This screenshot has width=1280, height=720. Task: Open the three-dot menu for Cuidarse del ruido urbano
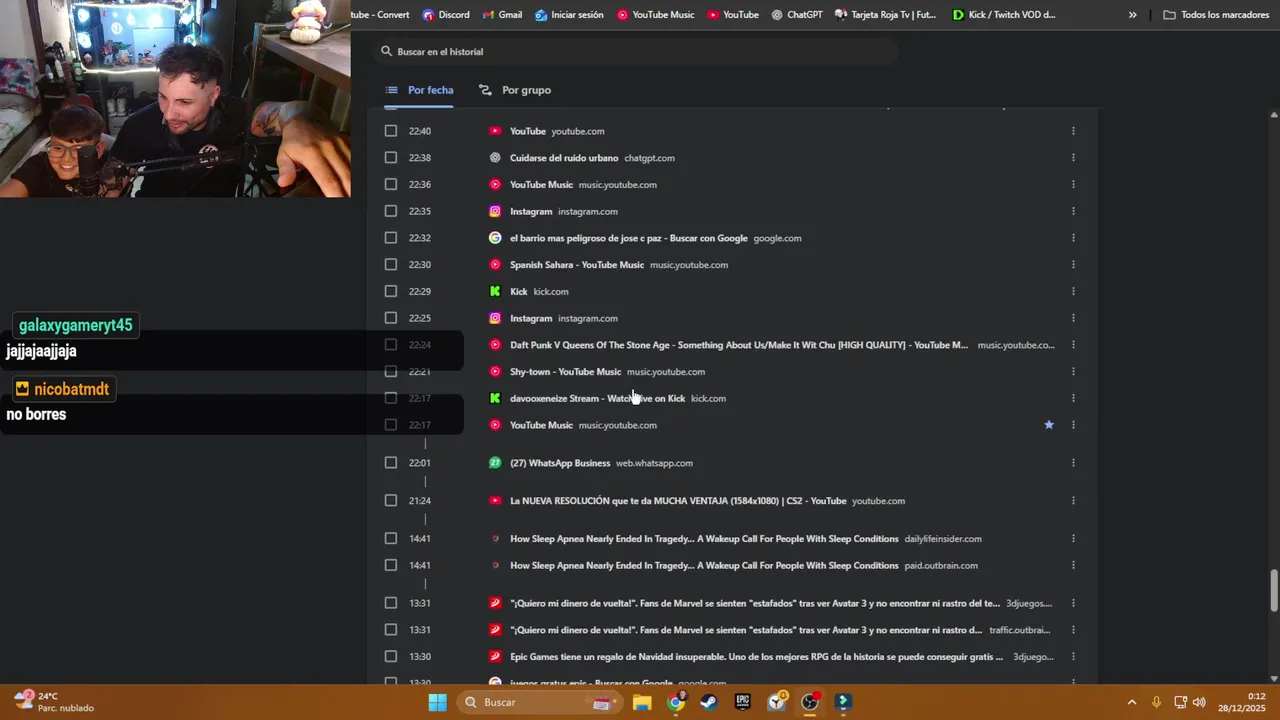1073,158
